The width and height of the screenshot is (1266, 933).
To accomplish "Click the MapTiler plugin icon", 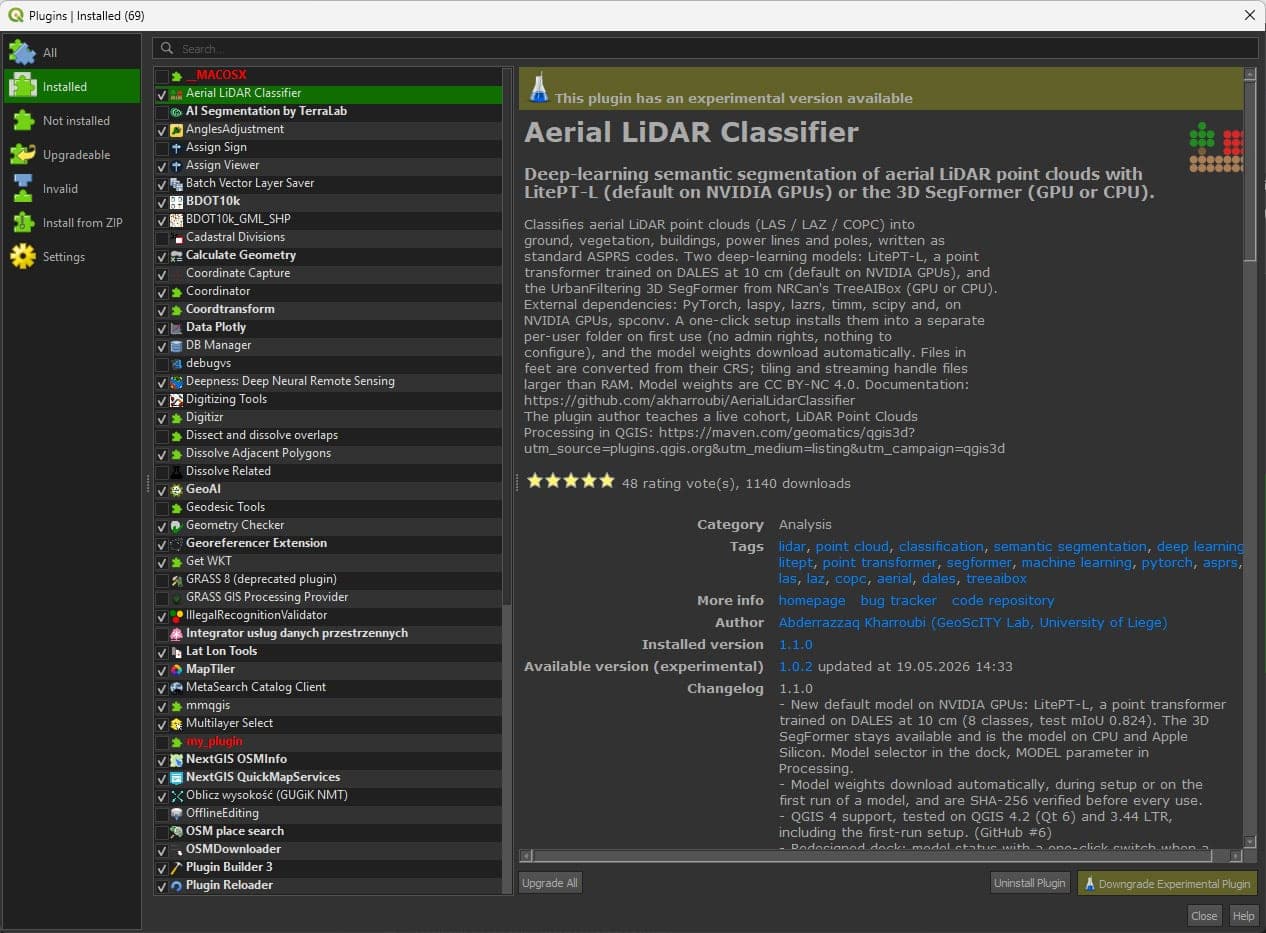I will click(x=177, y=669).
